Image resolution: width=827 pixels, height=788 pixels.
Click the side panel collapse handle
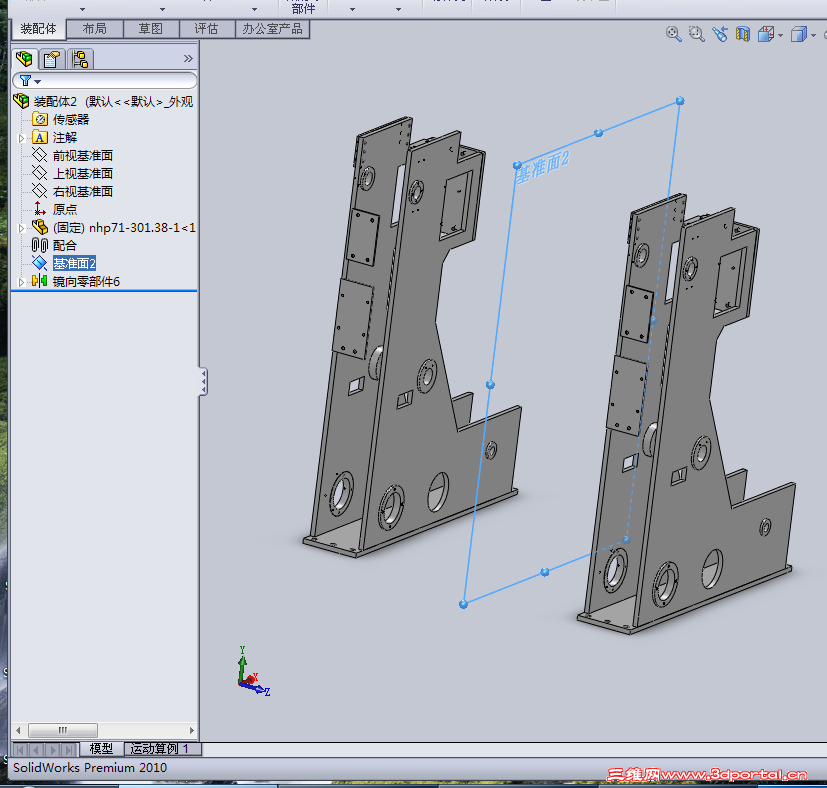coord(204,381)
